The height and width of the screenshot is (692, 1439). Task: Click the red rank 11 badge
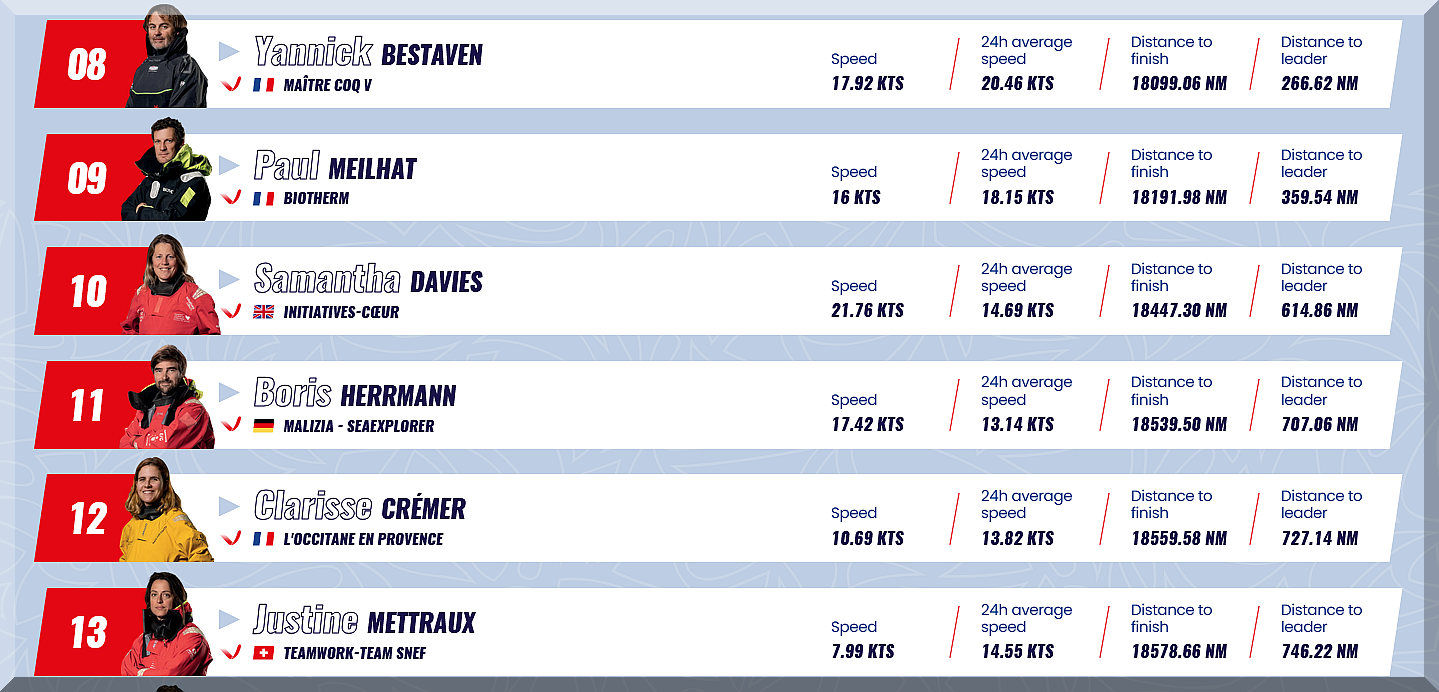[86, 406]
